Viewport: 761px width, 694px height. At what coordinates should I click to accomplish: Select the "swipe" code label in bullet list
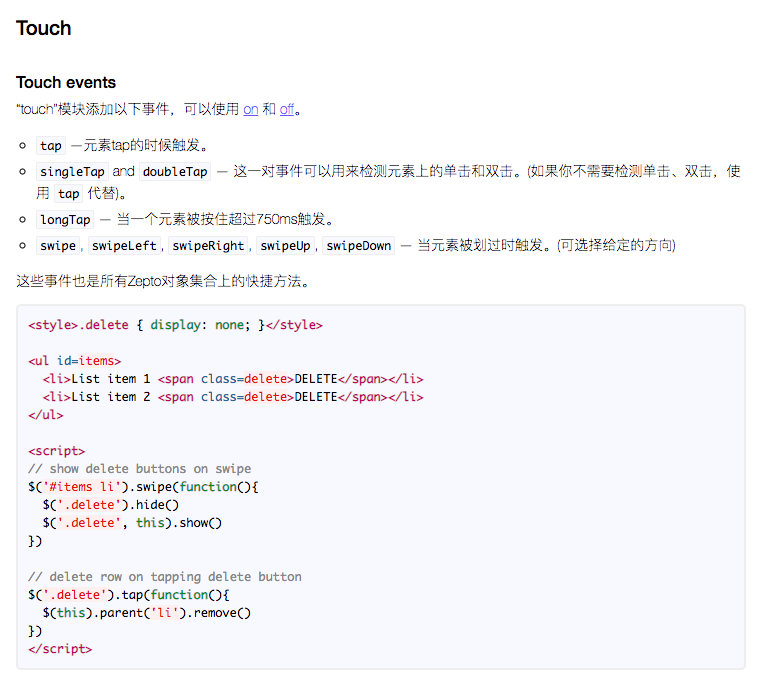(x=58, y=246)
